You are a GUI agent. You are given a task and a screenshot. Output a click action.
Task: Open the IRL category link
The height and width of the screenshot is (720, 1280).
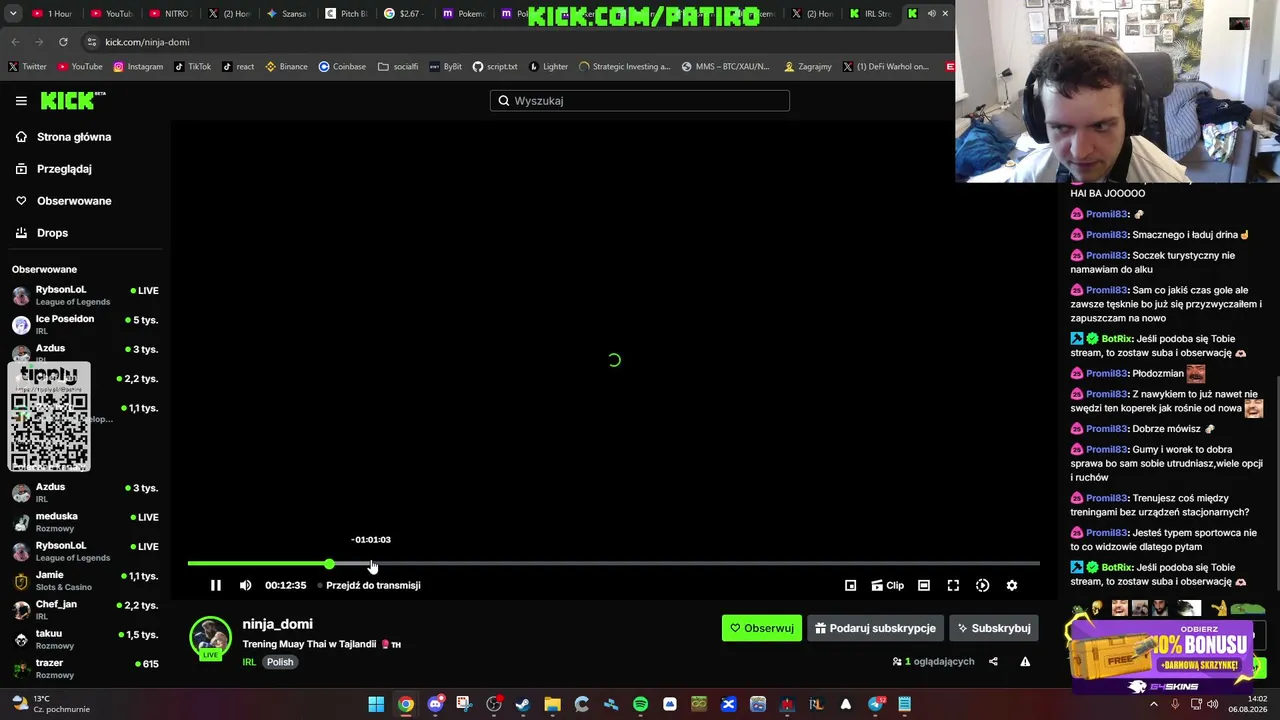pyautogui.click(x=249, y=662)
